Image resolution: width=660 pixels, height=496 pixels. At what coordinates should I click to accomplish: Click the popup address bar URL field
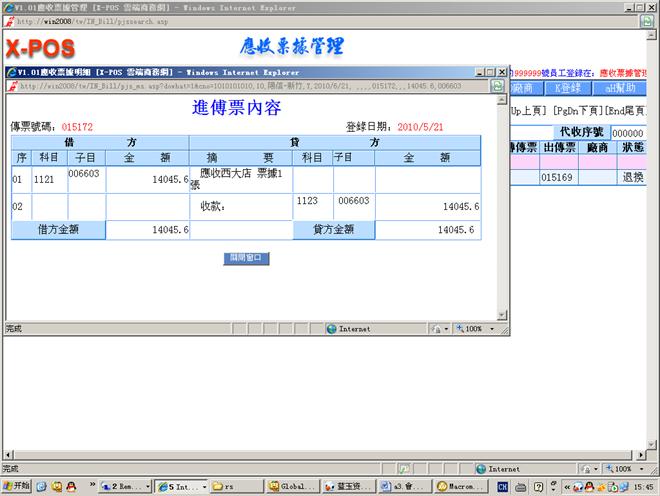click(x=250, y=87)
